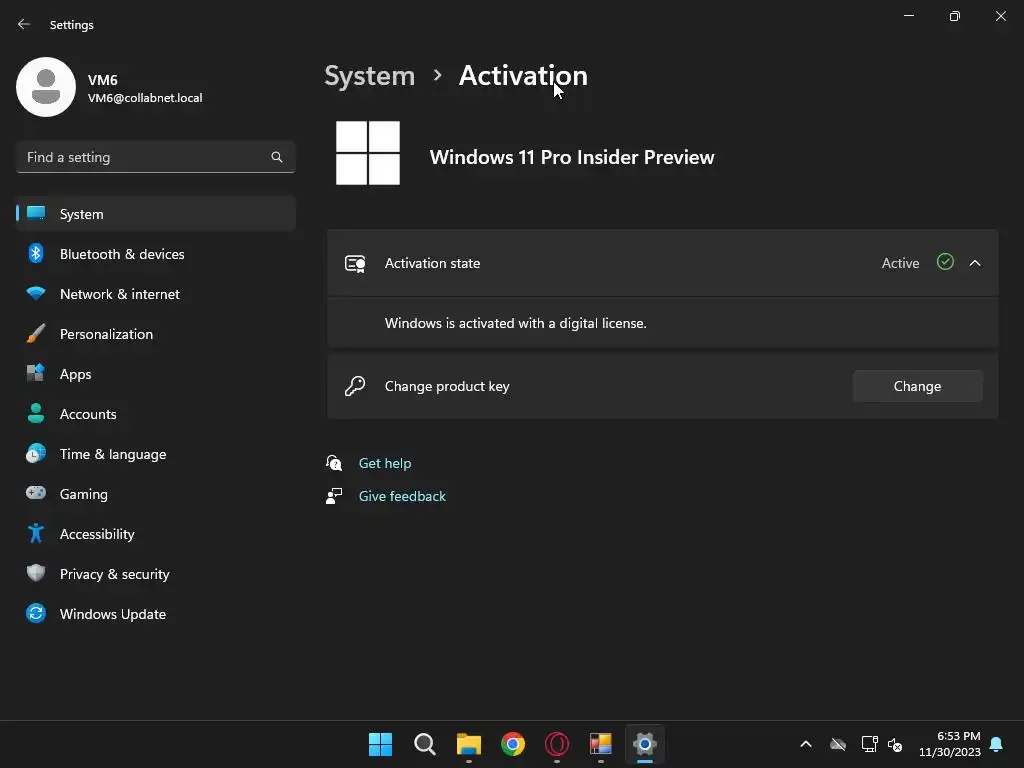
Task: Show hidden system tray icons
Action: pyautogui.click(x=806, y=744)
